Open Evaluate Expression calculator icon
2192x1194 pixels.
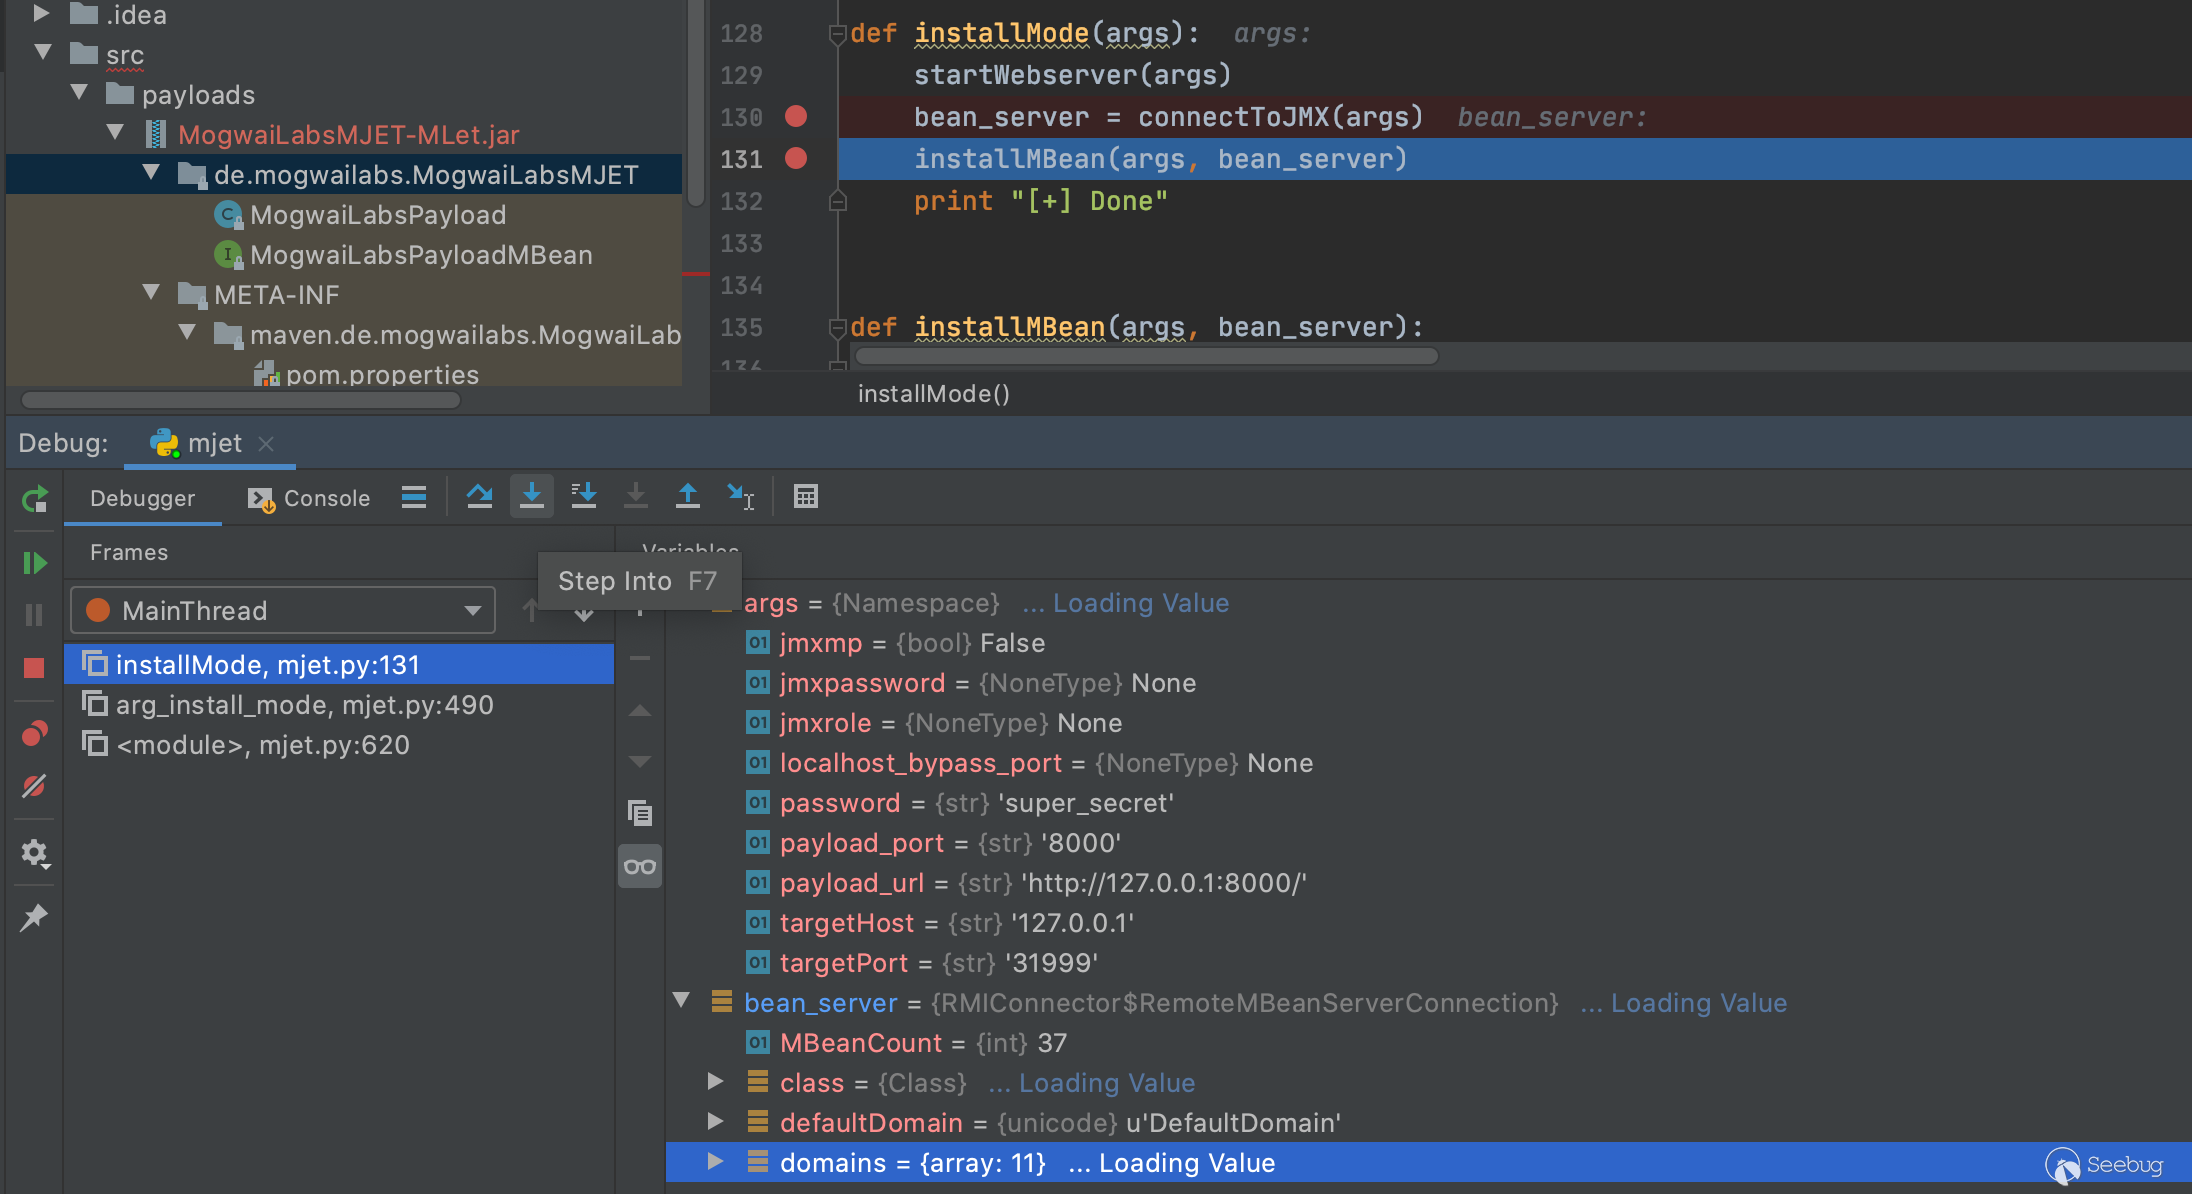click(x=806, y=496)
